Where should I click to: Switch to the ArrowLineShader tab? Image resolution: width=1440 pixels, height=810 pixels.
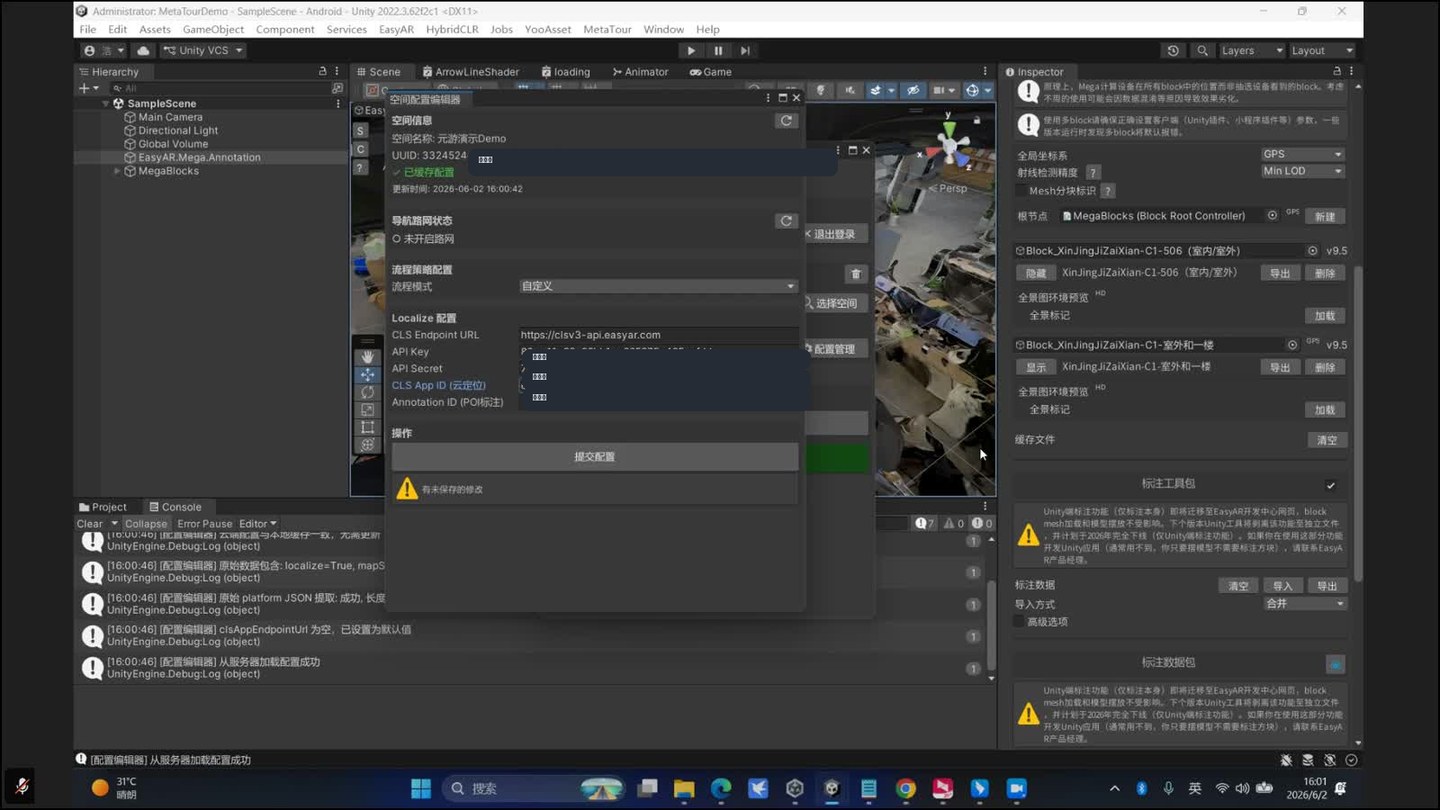(x=471, y=72)
